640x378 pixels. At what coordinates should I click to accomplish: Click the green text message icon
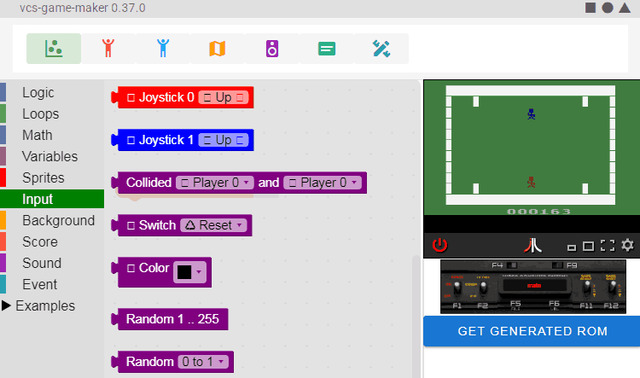(327, 49)
